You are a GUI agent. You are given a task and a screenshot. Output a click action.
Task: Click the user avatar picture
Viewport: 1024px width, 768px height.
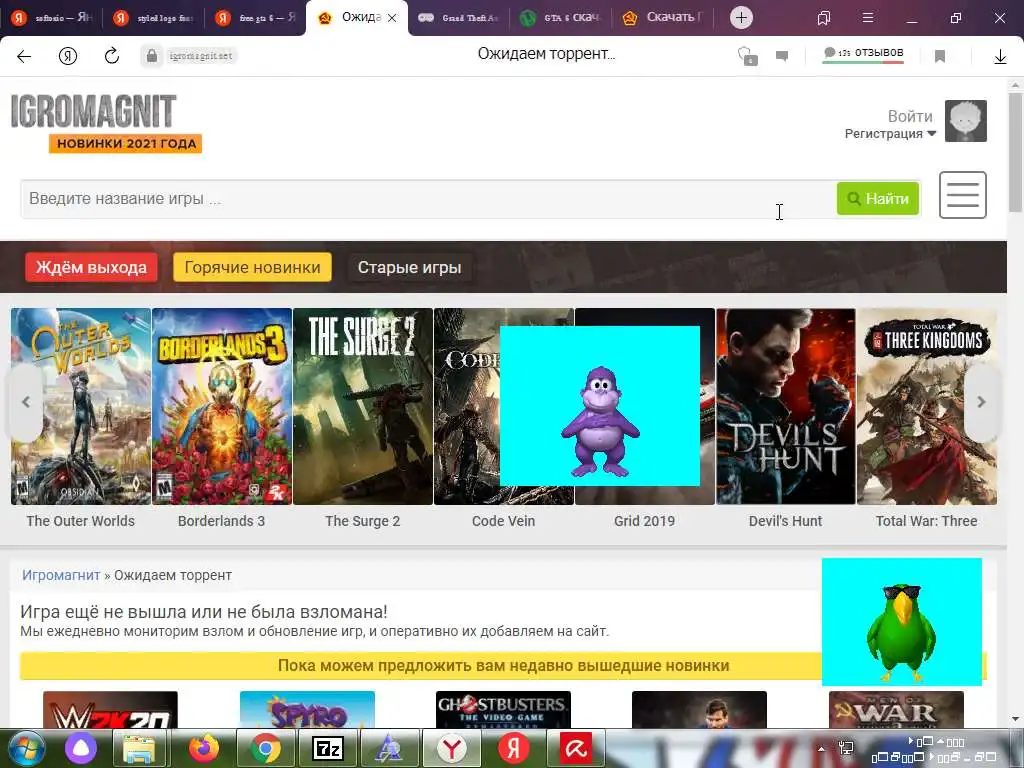point(965,121)
